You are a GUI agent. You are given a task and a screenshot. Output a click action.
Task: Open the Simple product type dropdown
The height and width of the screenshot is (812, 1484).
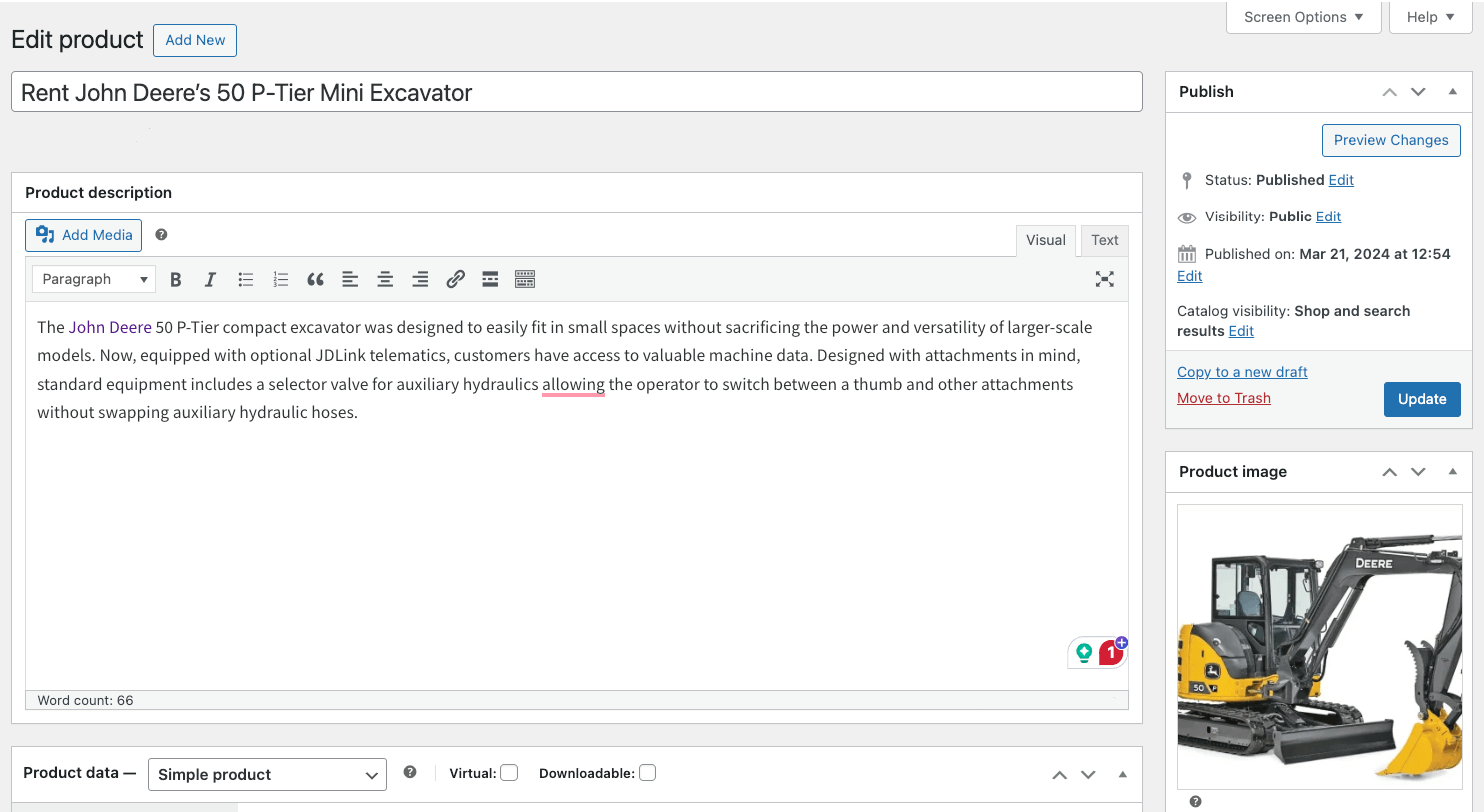click(267, 774)
